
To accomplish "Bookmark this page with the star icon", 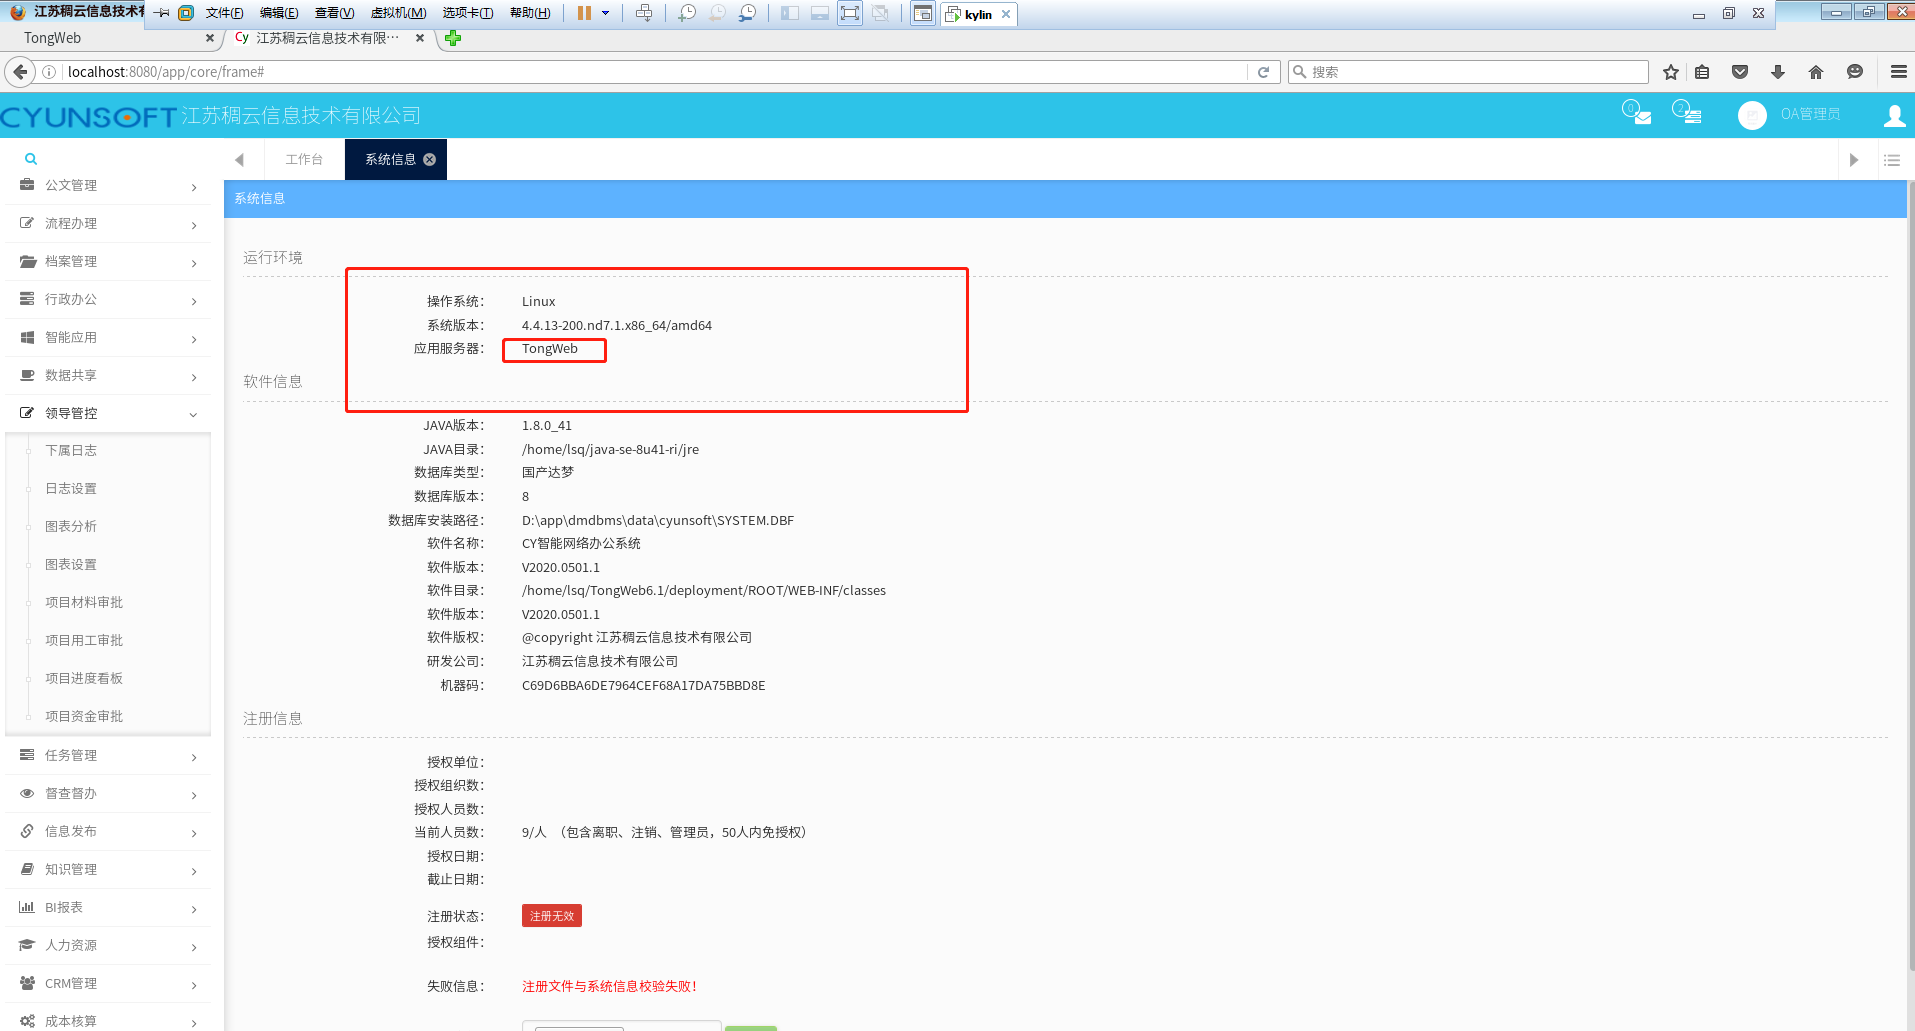I will click(1670, 72).
